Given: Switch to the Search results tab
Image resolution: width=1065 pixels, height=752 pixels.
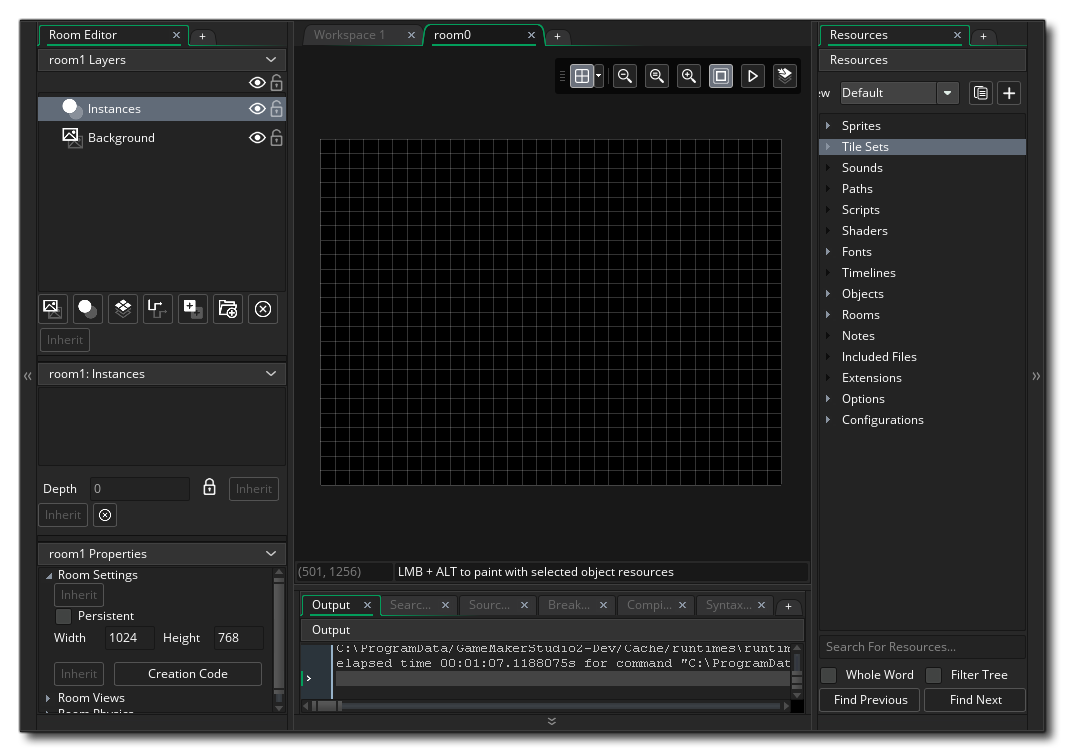Looking at the screenshot, I should click(x=410, y=605).
